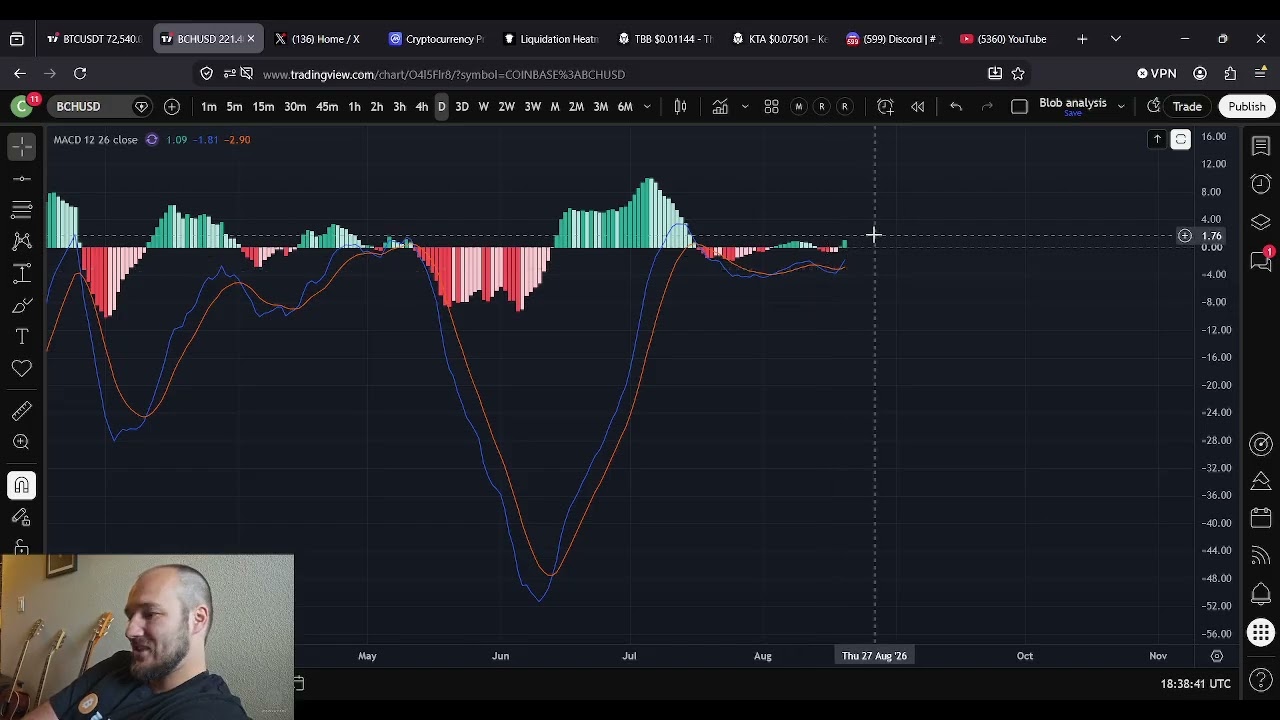Image resolution: width=1280 pixels, height=720 pixels.
Task: Open the Trade button
Action: [1187, 106]
